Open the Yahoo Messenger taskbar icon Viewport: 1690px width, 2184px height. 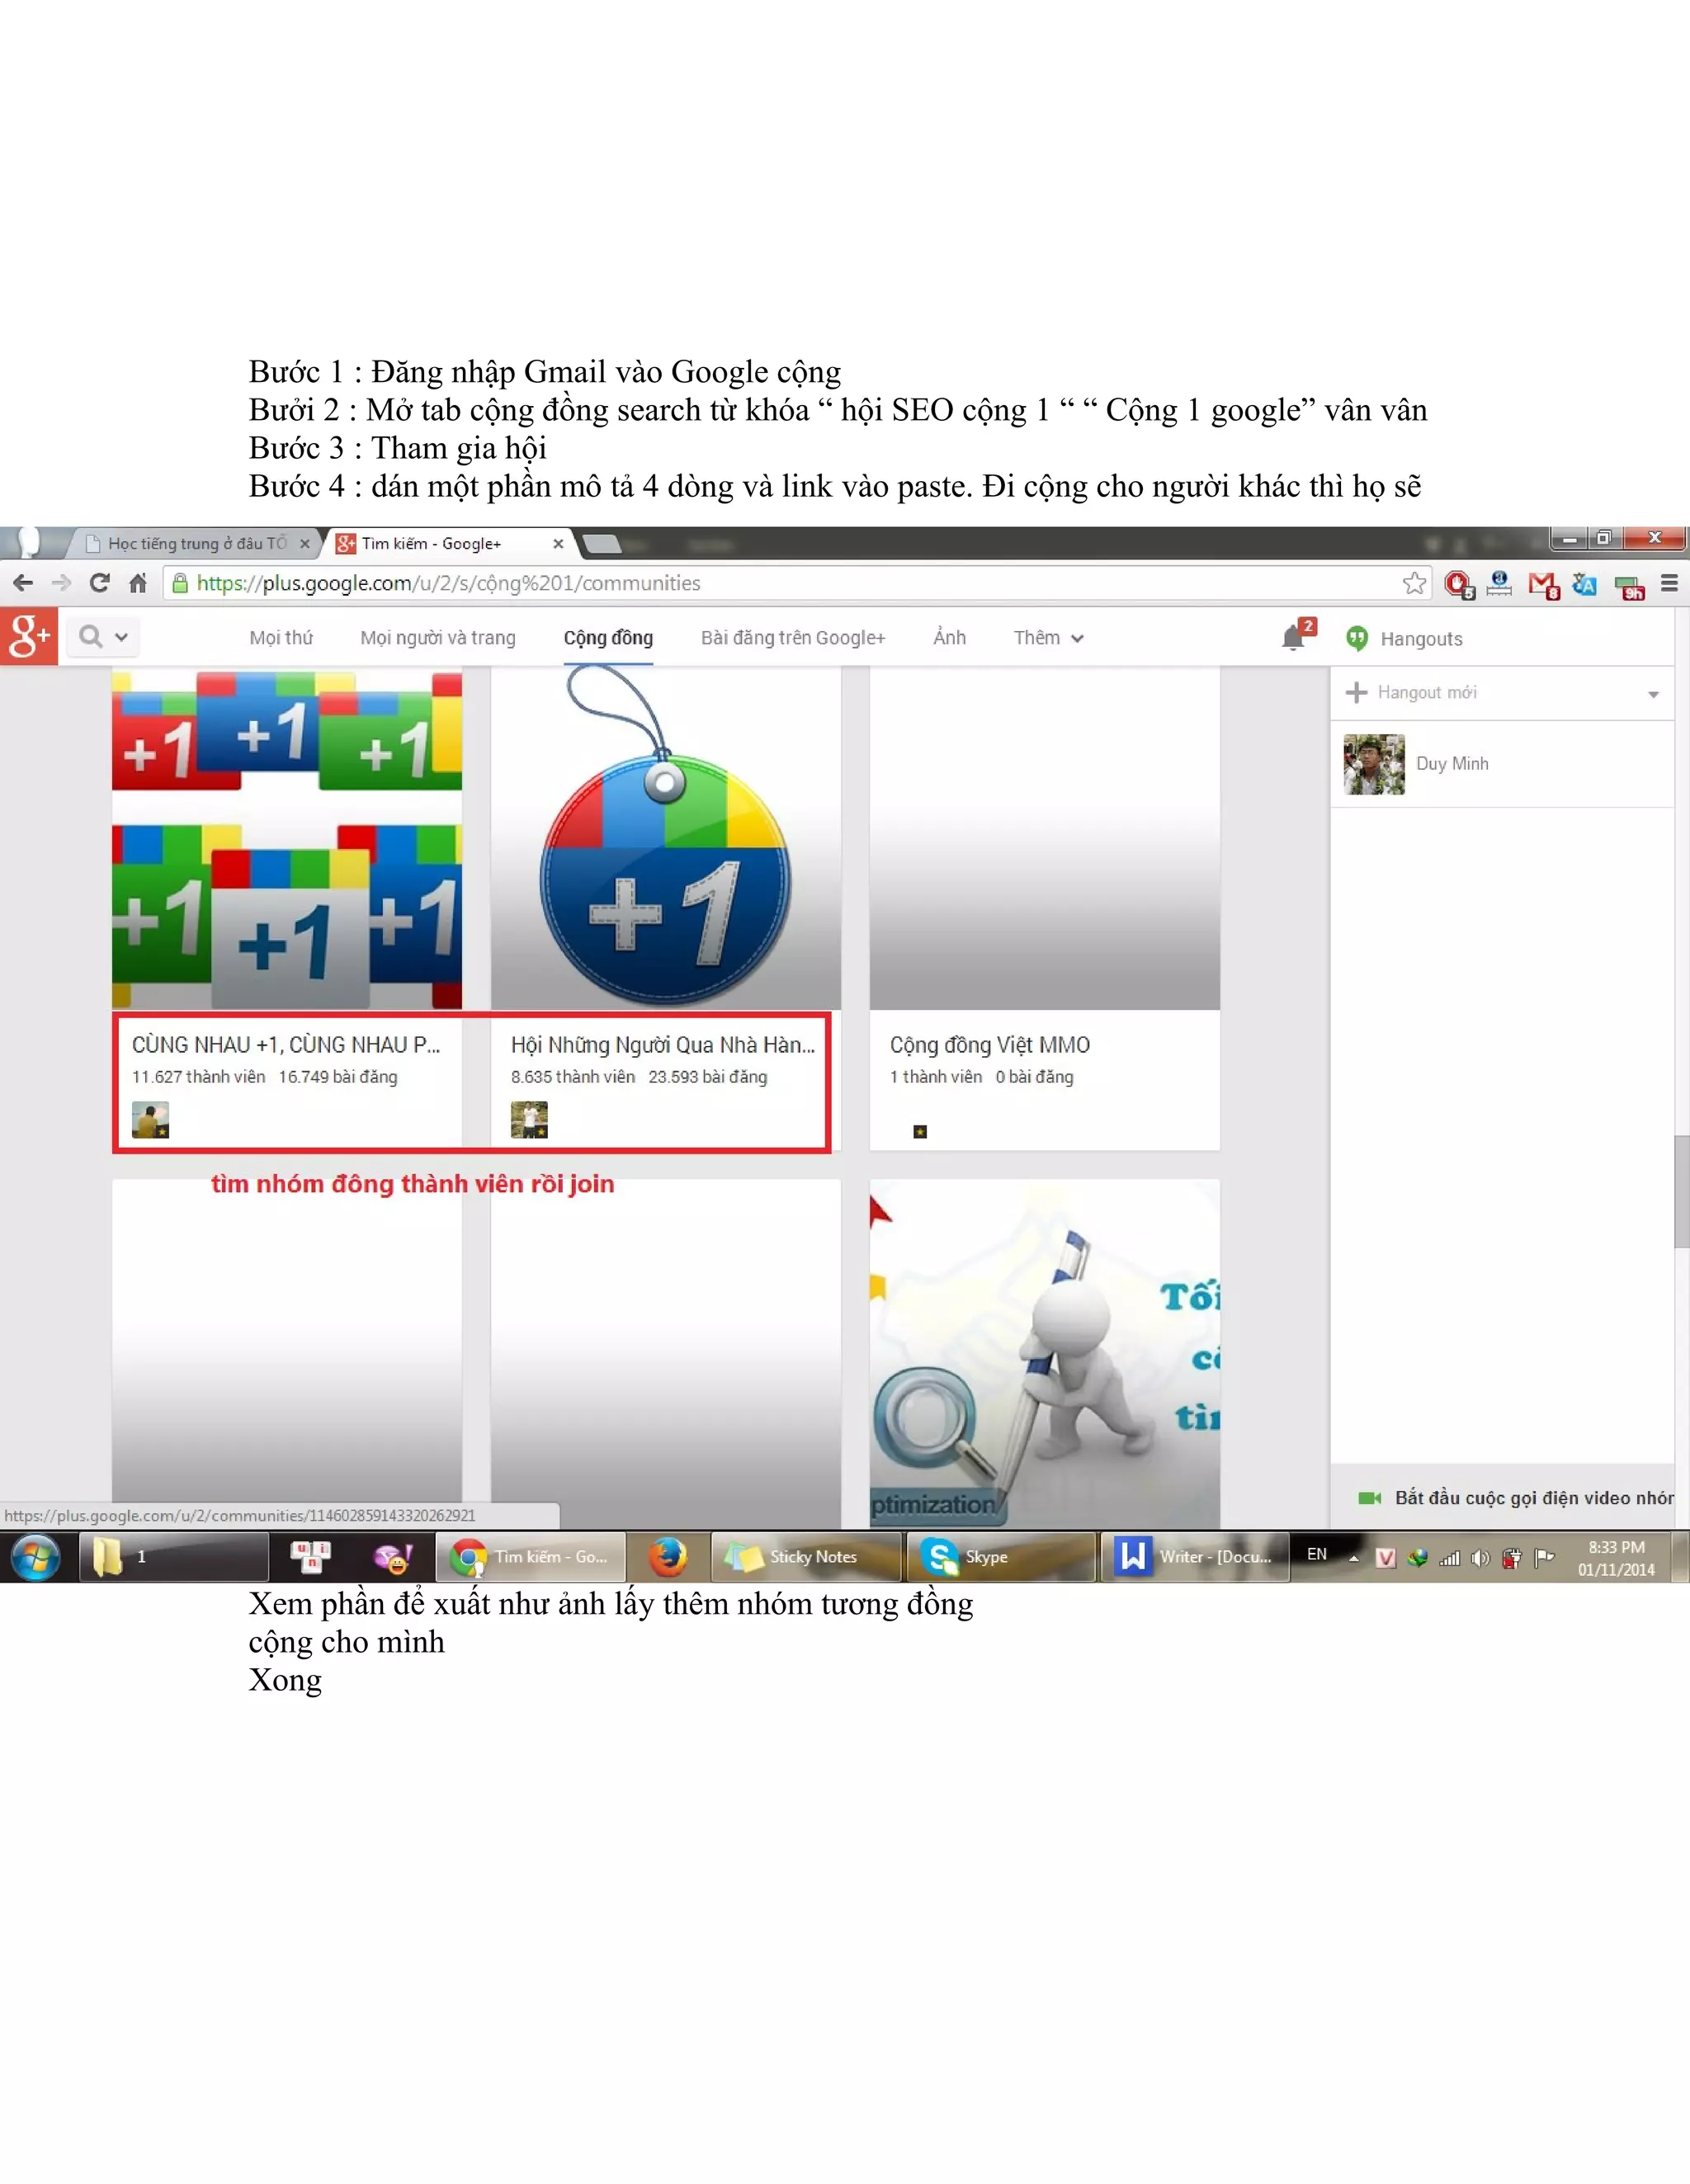[392, 1557]
